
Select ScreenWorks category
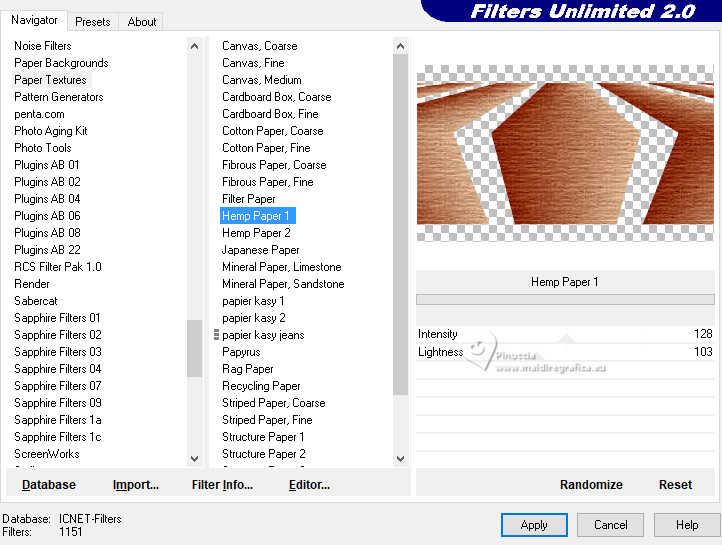(x=47, y=454)
